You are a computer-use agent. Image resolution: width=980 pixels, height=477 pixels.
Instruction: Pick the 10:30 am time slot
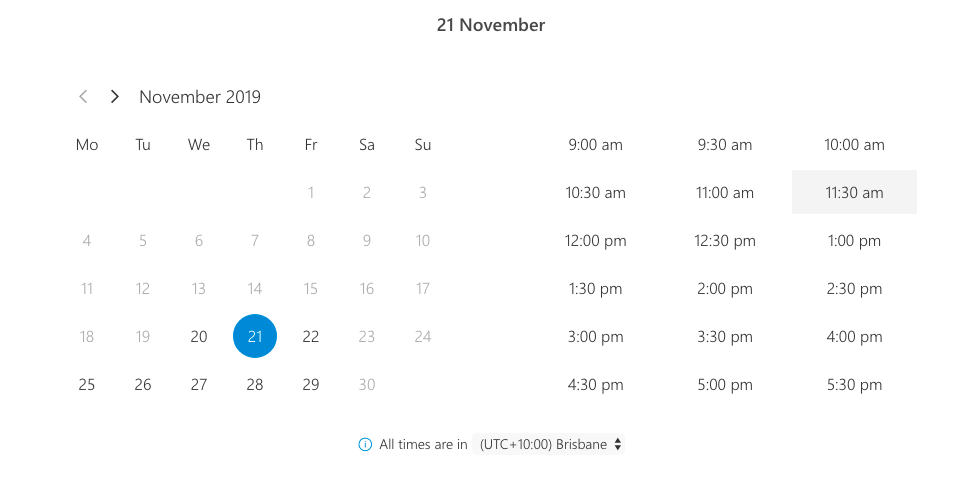point(596,192)
